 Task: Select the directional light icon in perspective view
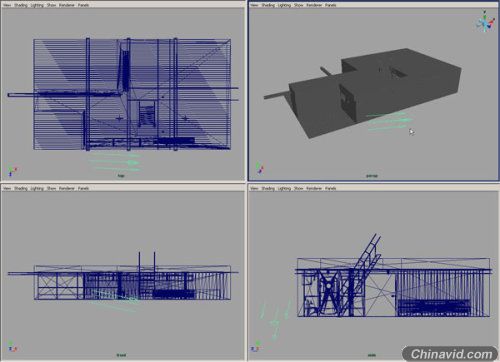point(389,121)
